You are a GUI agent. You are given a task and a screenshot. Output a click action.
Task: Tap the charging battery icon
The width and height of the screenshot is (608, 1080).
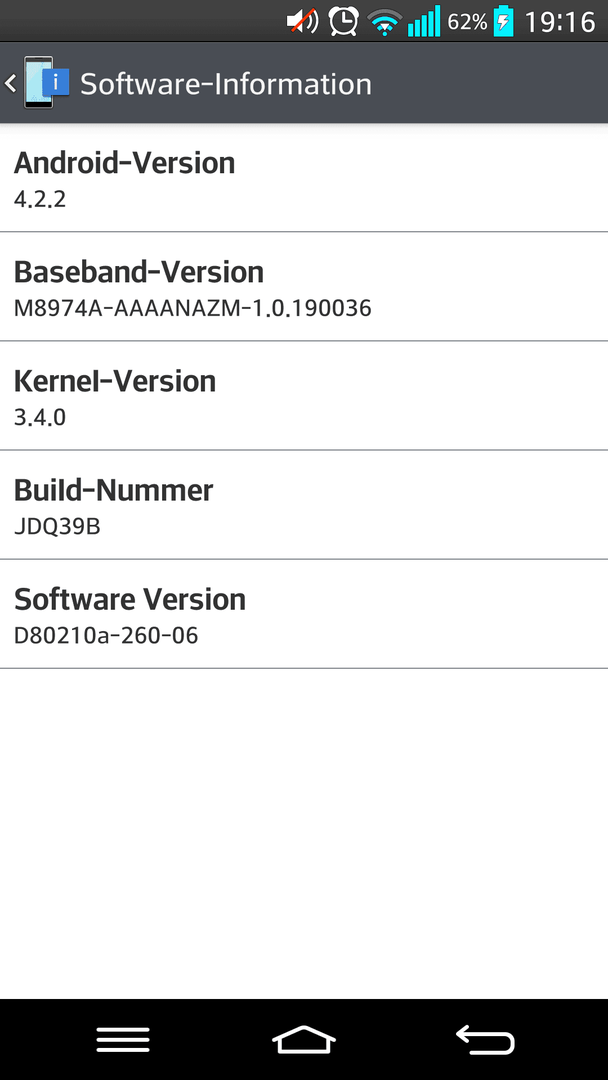tap(504, 21)
